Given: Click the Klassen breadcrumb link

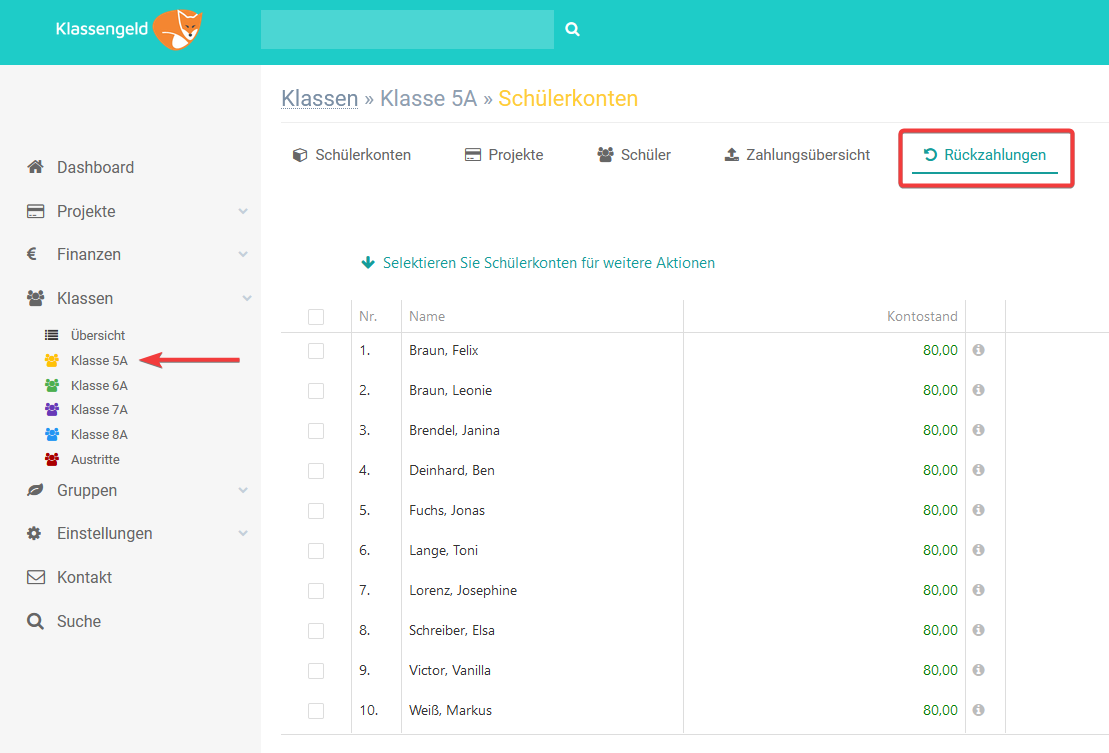Looking at the screenshot, I should click(319, 98).
